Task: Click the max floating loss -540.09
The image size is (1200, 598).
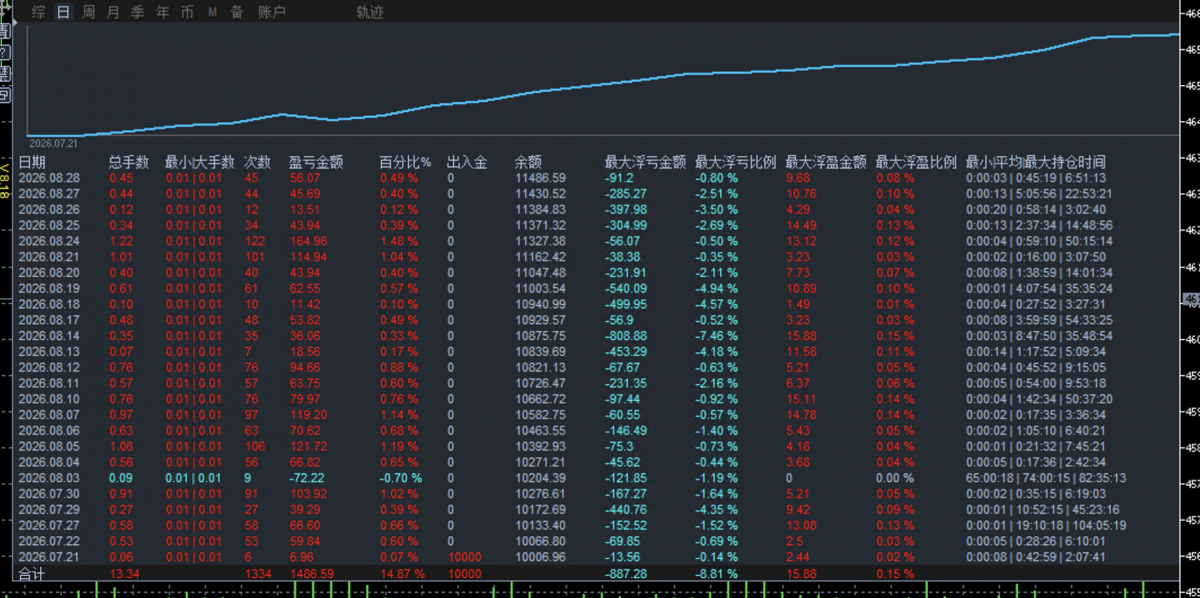Action: click(x=626, y=288)
